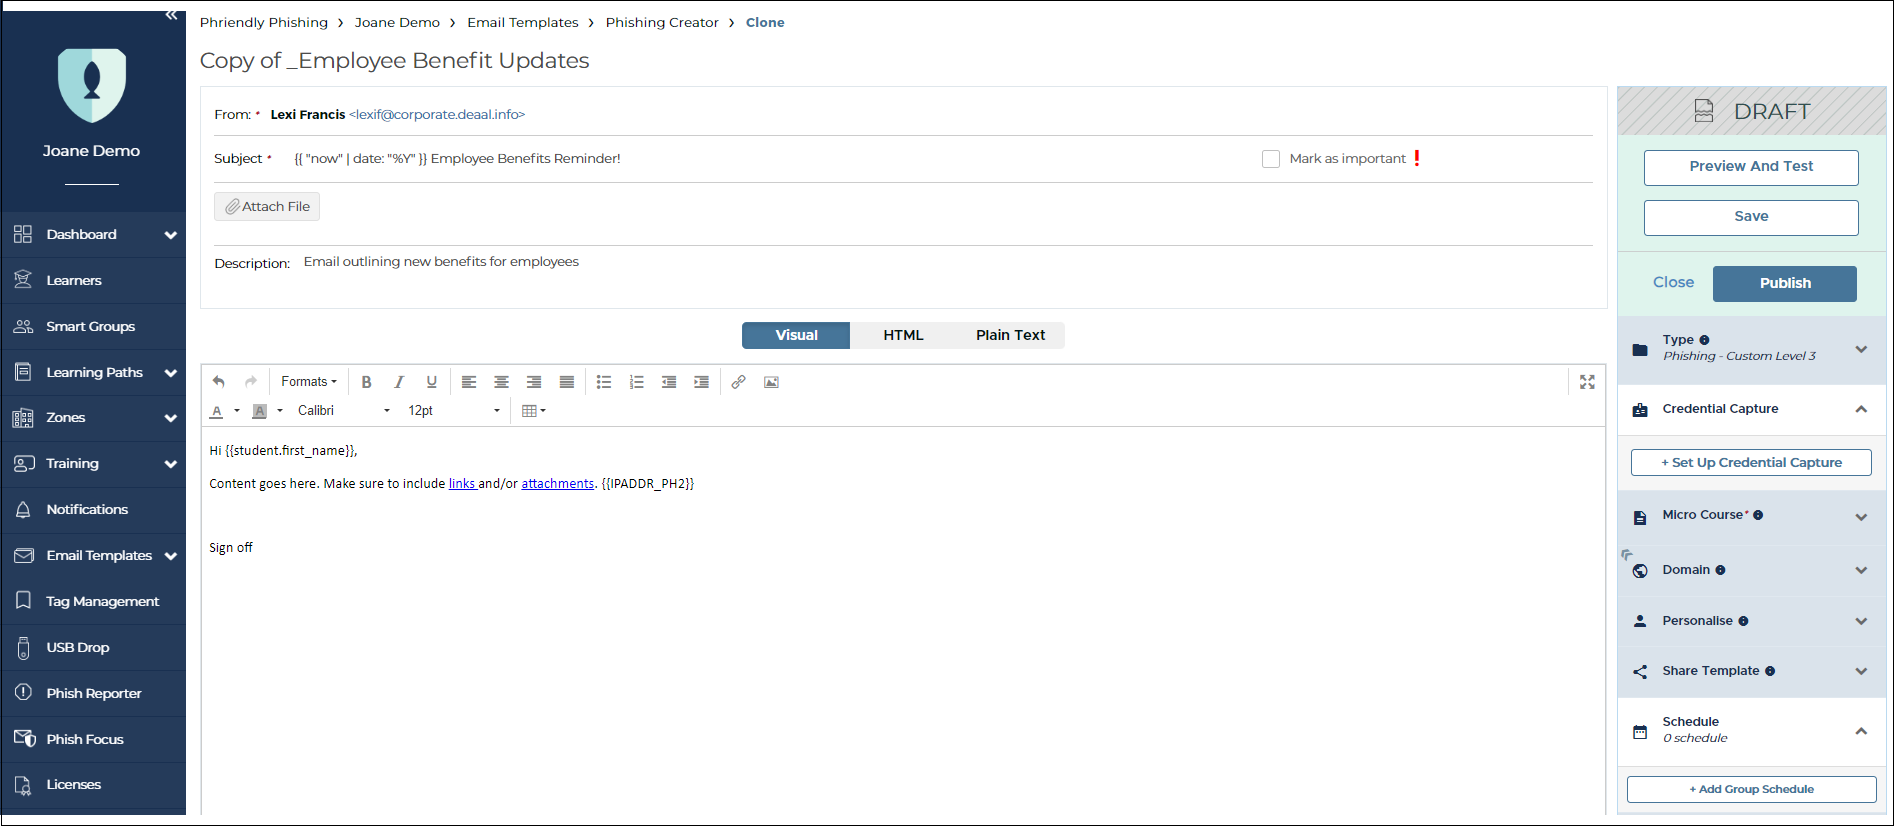Insert or edit a link

[x=739, y=382]
